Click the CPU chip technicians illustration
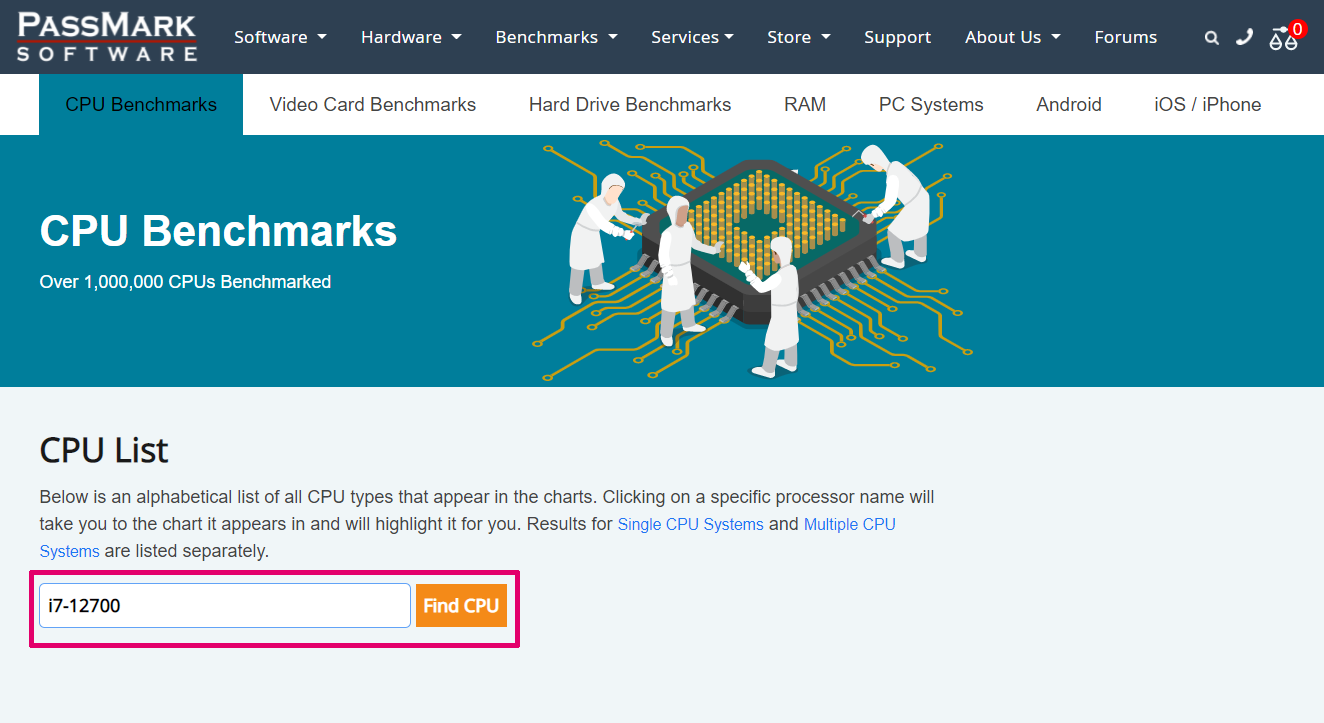This screenshot has height=723, width=1324. pyautogui.click(x=752, y=259)
